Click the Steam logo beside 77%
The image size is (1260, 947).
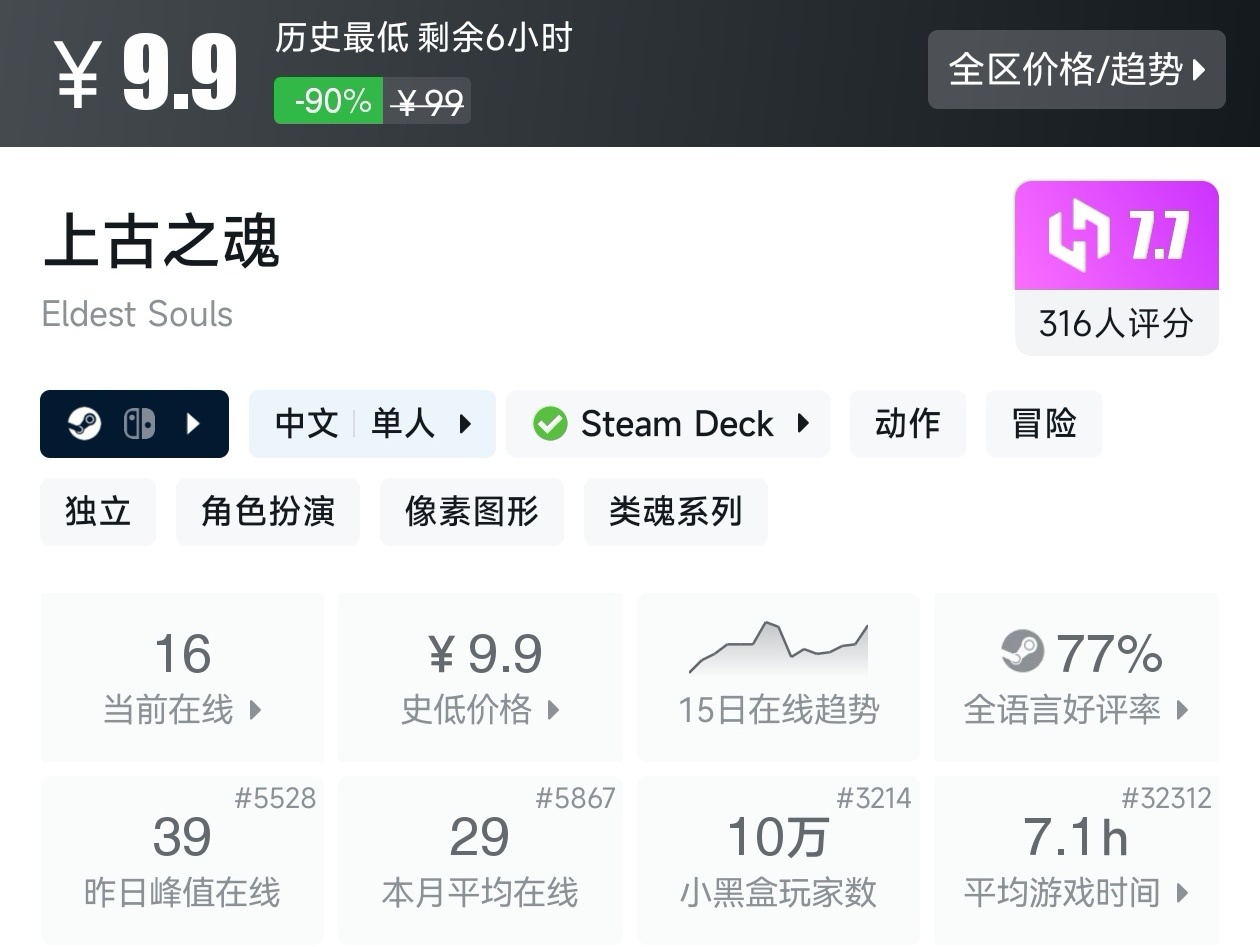(1022, 652)
